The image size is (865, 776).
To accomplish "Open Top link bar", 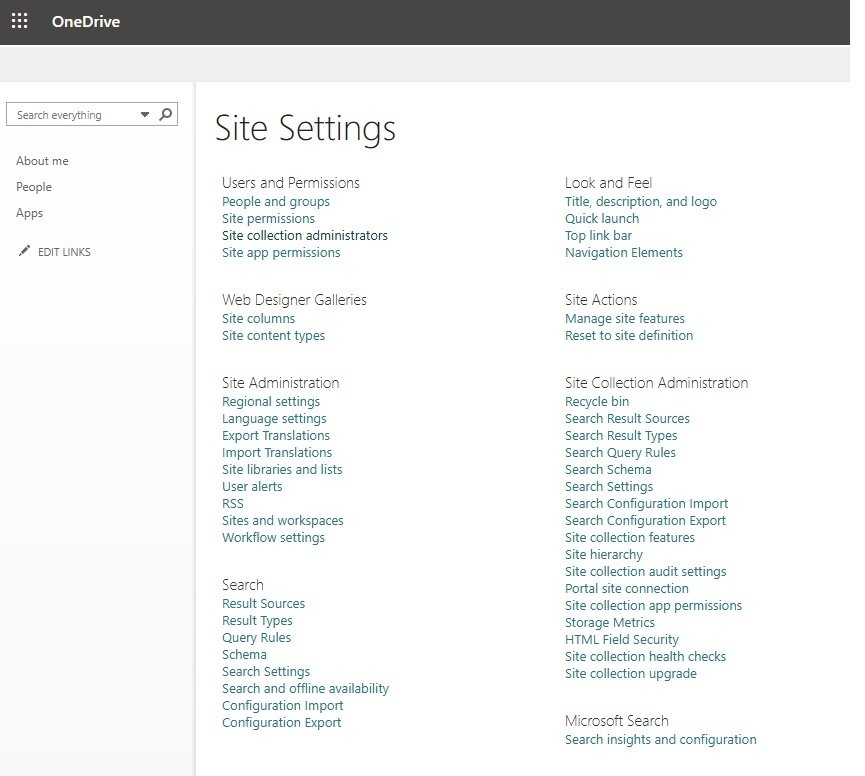I will point(599,236).
